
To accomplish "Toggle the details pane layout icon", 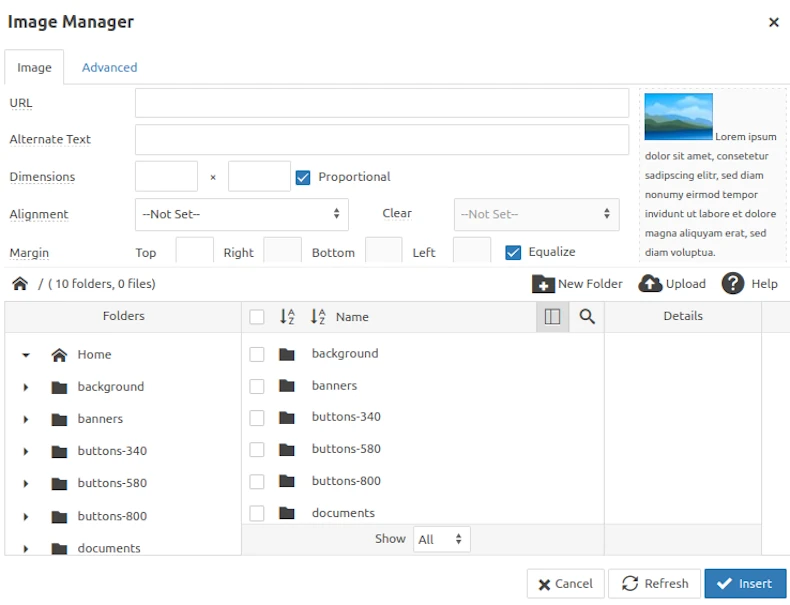I will point(552,317).
